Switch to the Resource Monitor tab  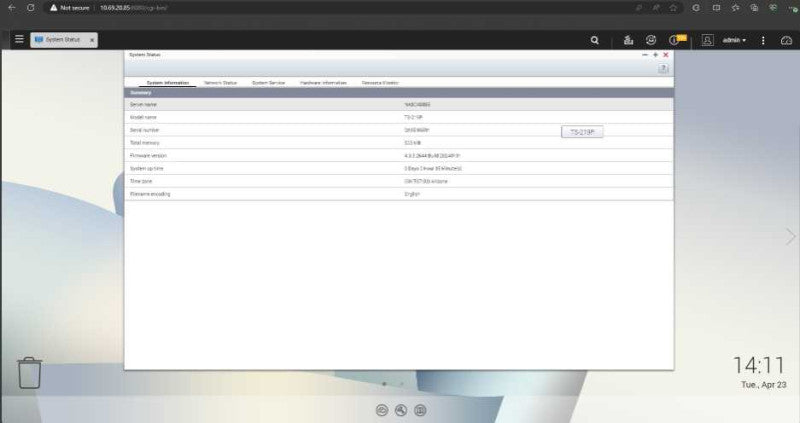point(380,83)
